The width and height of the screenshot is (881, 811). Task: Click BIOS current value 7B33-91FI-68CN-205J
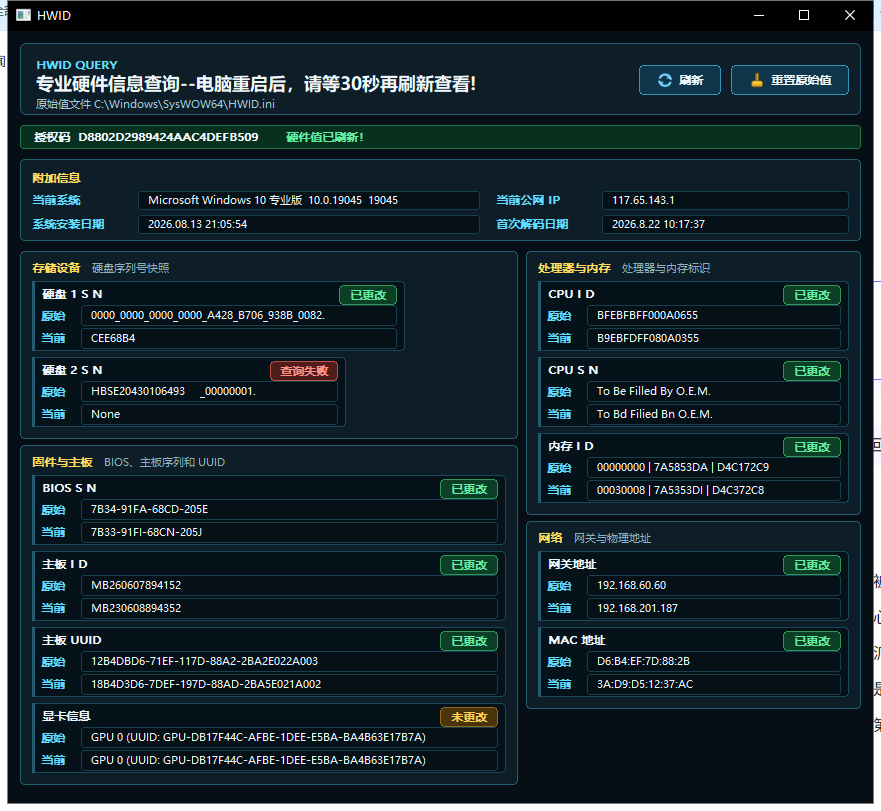(289, 532)
